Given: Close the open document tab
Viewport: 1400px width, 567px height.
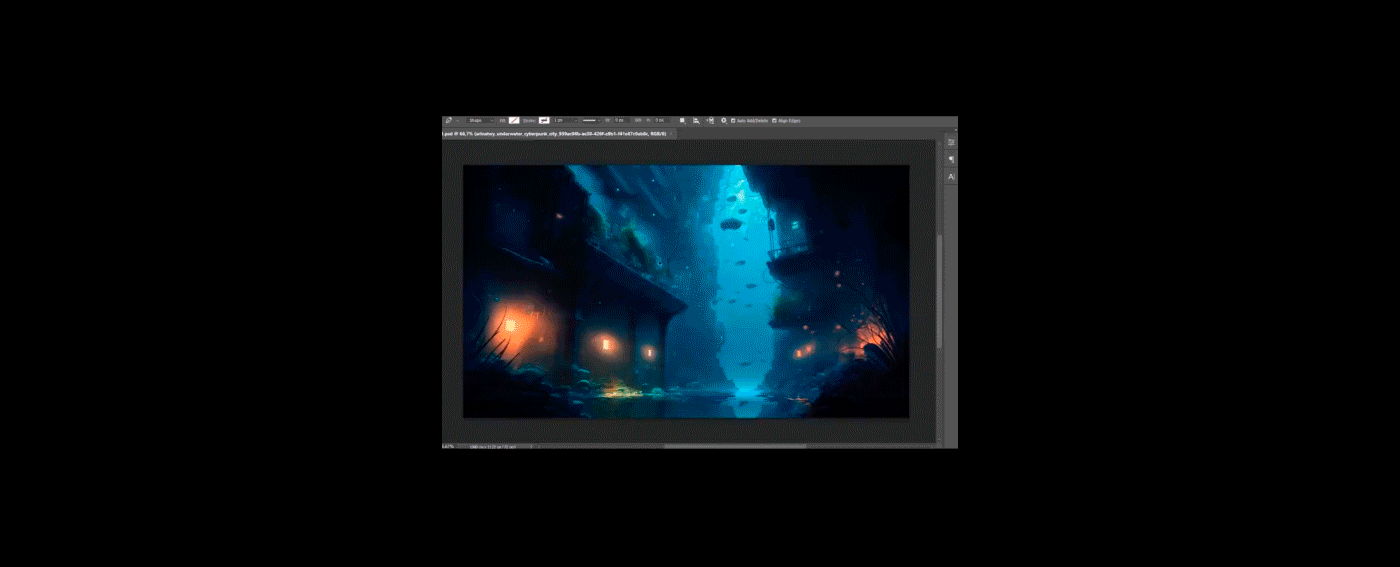Looking at the screenshot, I should coord(673,133).
